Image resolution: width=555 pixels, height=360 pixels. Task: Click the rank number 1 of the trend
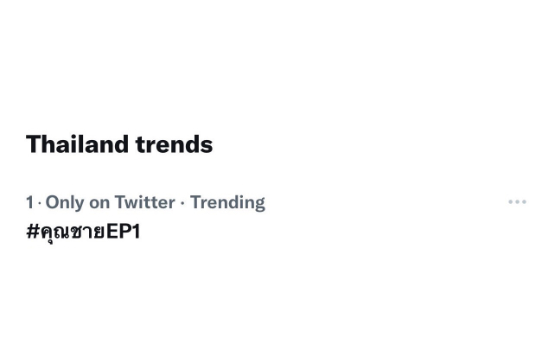[30, 202]
